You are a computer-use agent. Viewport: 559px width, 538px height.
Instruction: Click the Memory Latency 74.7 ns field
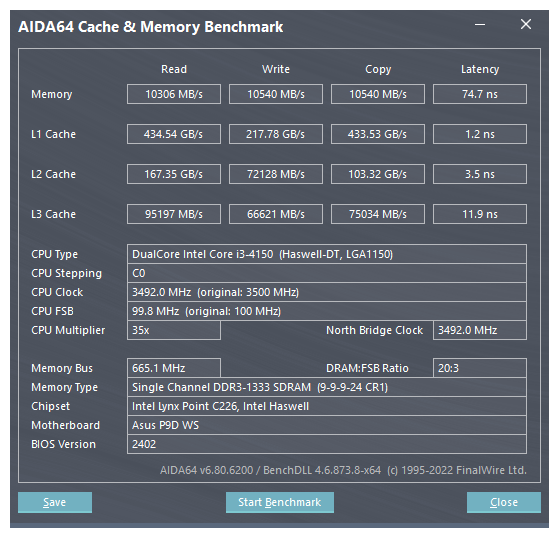[x=480, y=94]
